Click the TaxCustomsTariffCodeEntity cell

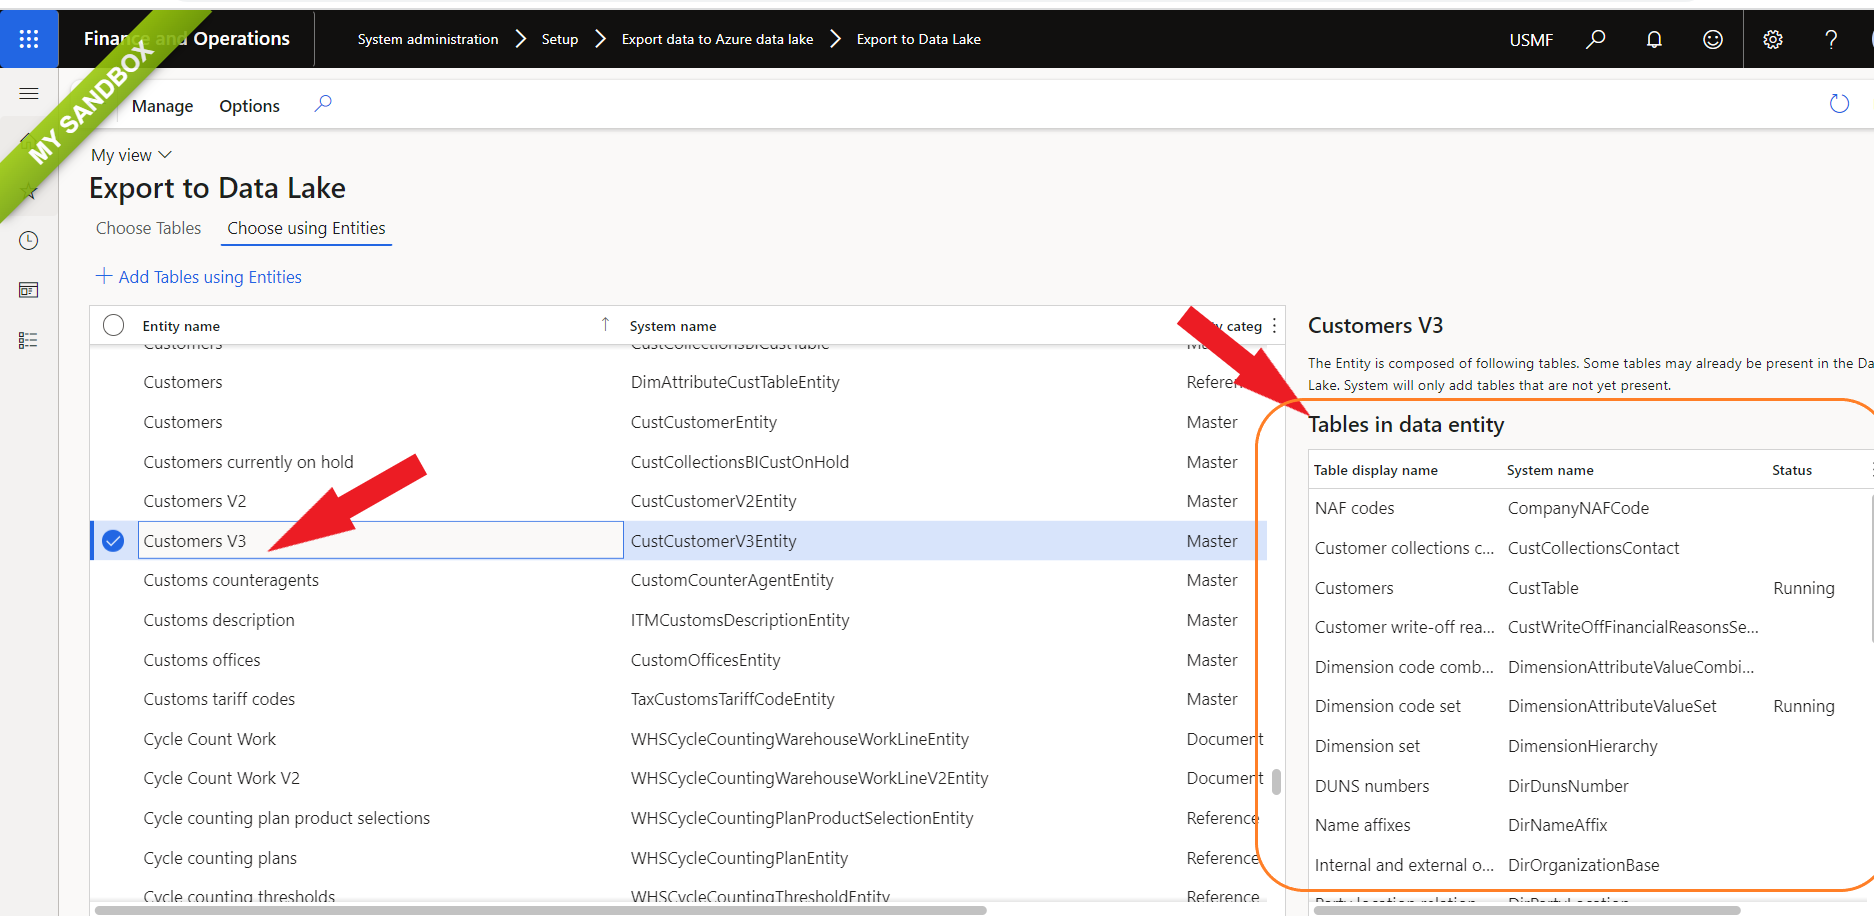pyautogui.click(x=732, y=699)
